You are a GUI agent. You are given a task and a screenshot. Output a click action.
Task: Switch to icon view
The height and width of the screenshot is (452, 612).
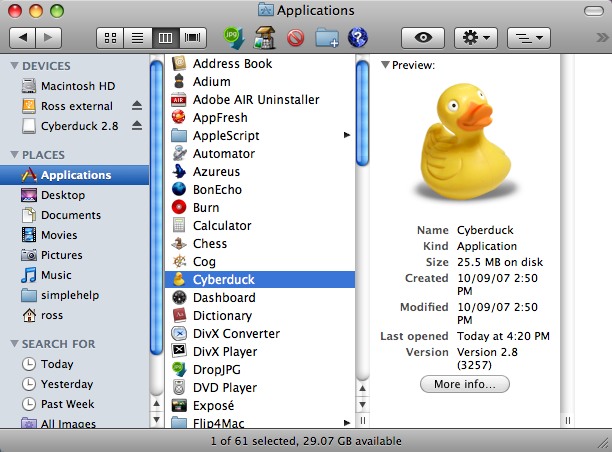[110, 38]
